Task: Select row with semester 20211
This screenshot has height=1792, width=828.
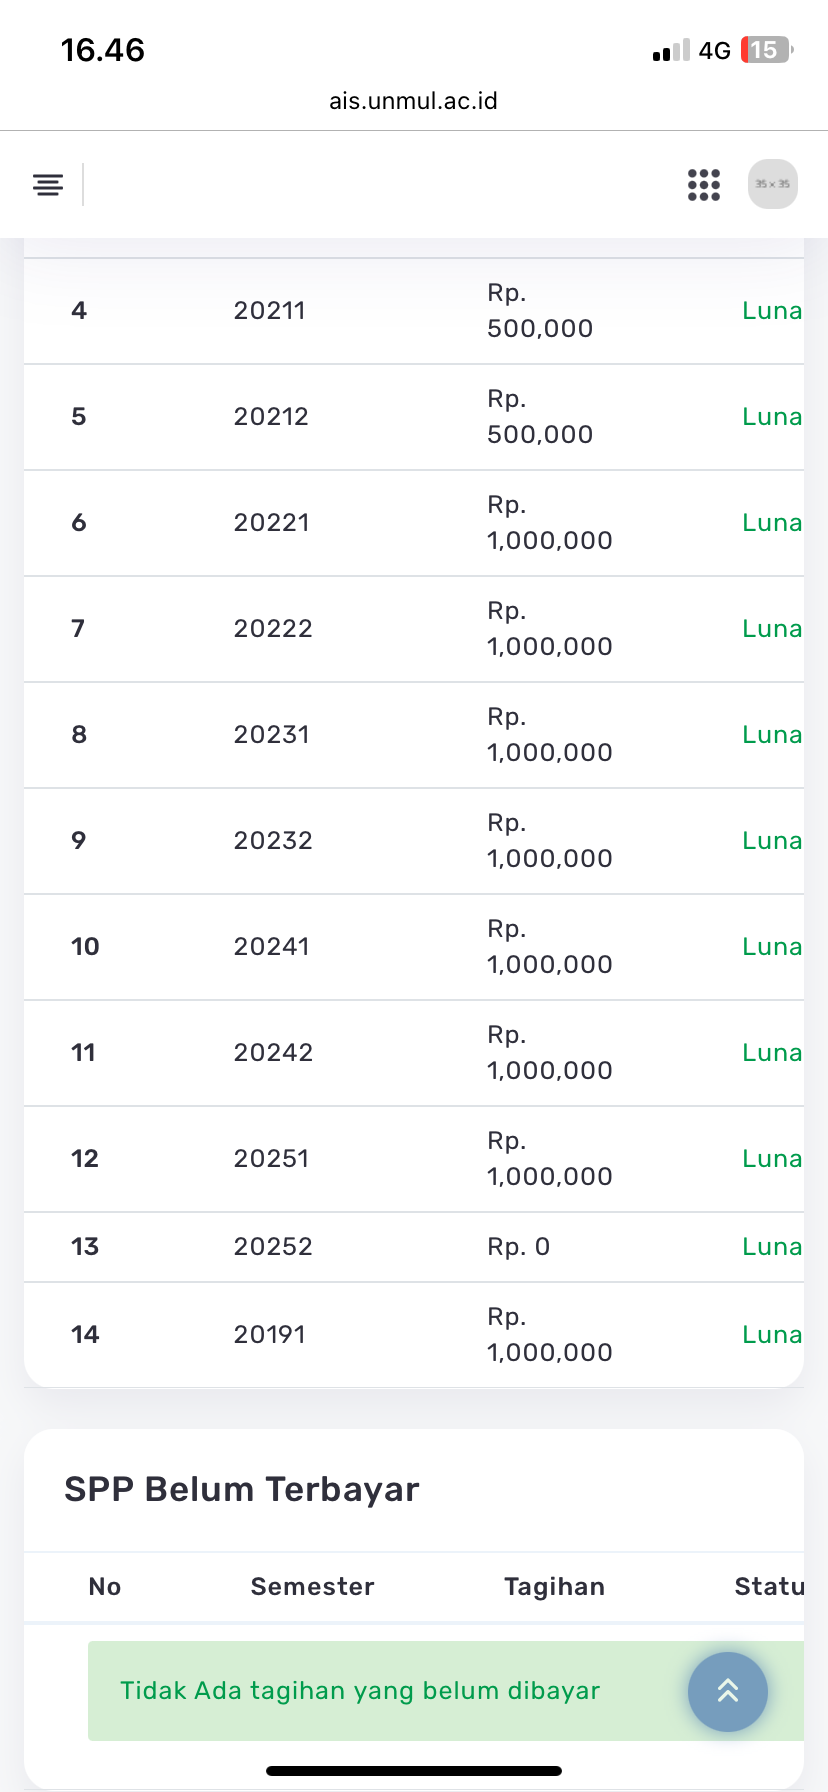Action: pos(270,311)
